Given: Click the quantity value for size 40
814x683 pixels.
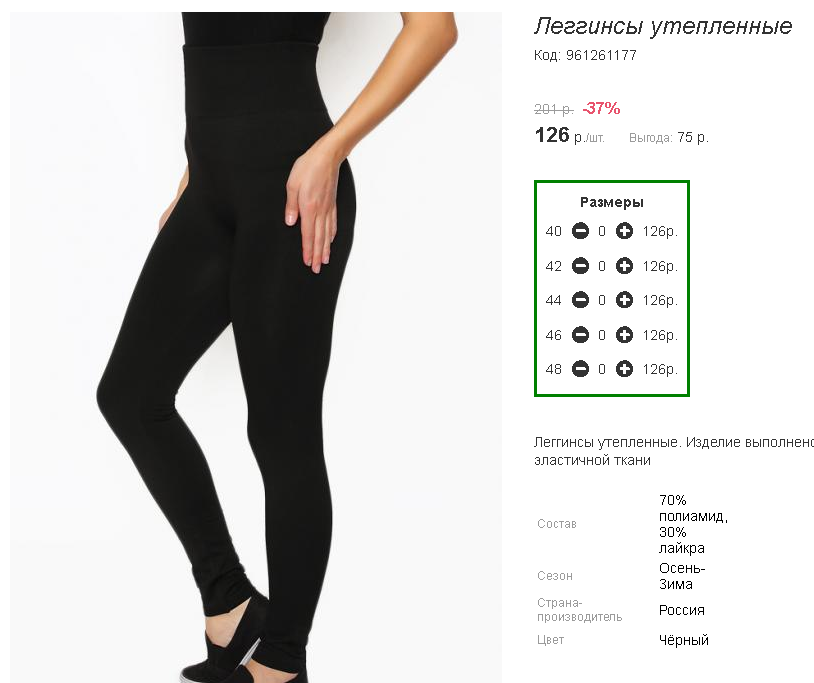Looking at the screenshot, I should click(602, 231).
